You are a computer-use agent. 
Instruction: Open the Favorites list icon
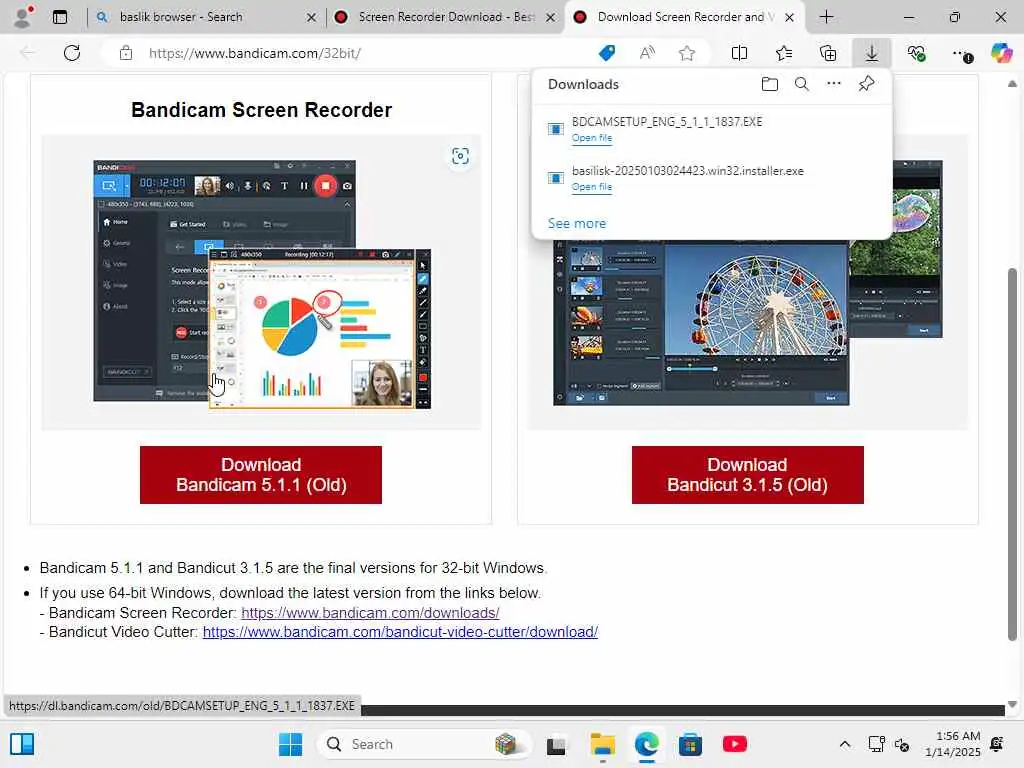click(x=784, y=53)
